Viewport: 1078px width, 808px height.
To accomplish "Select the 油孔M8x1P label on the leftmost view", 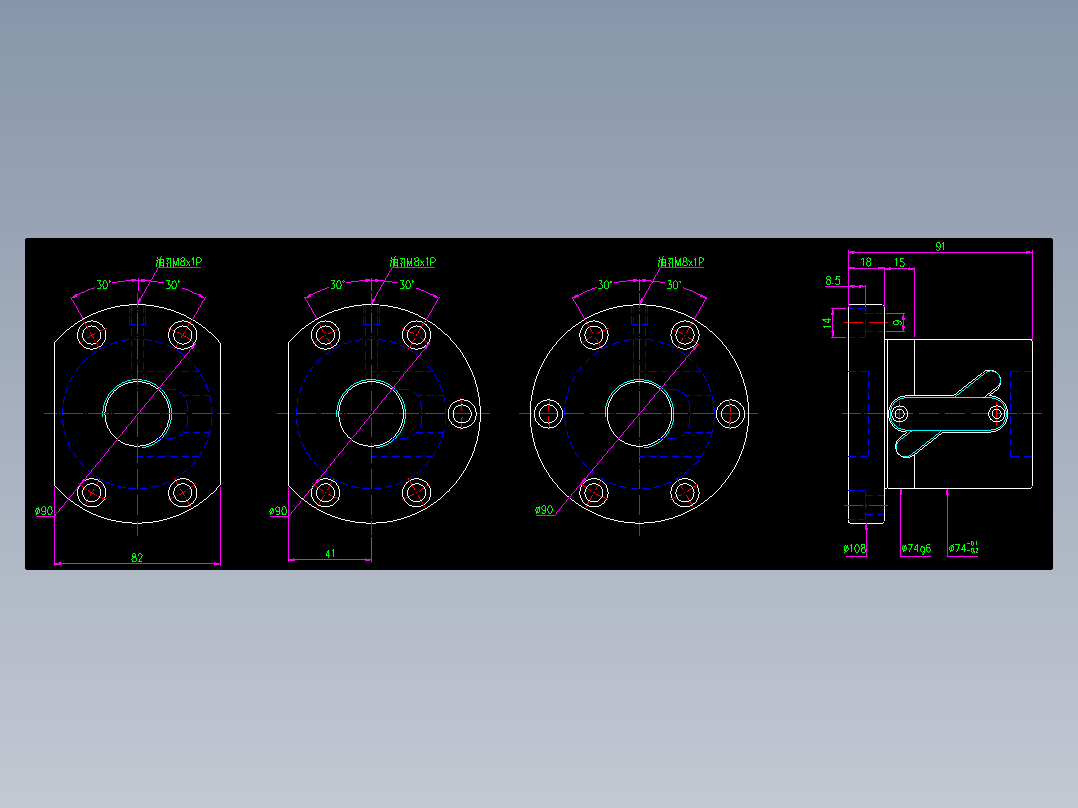I will [x=176, y=262].
